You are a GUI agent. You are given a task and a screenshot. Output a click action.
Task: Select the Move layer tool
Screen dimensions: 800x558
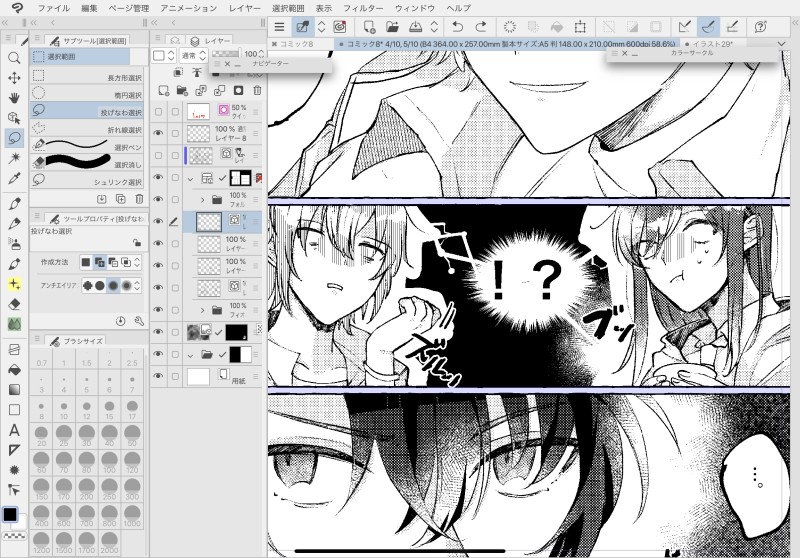pos(14,78)
